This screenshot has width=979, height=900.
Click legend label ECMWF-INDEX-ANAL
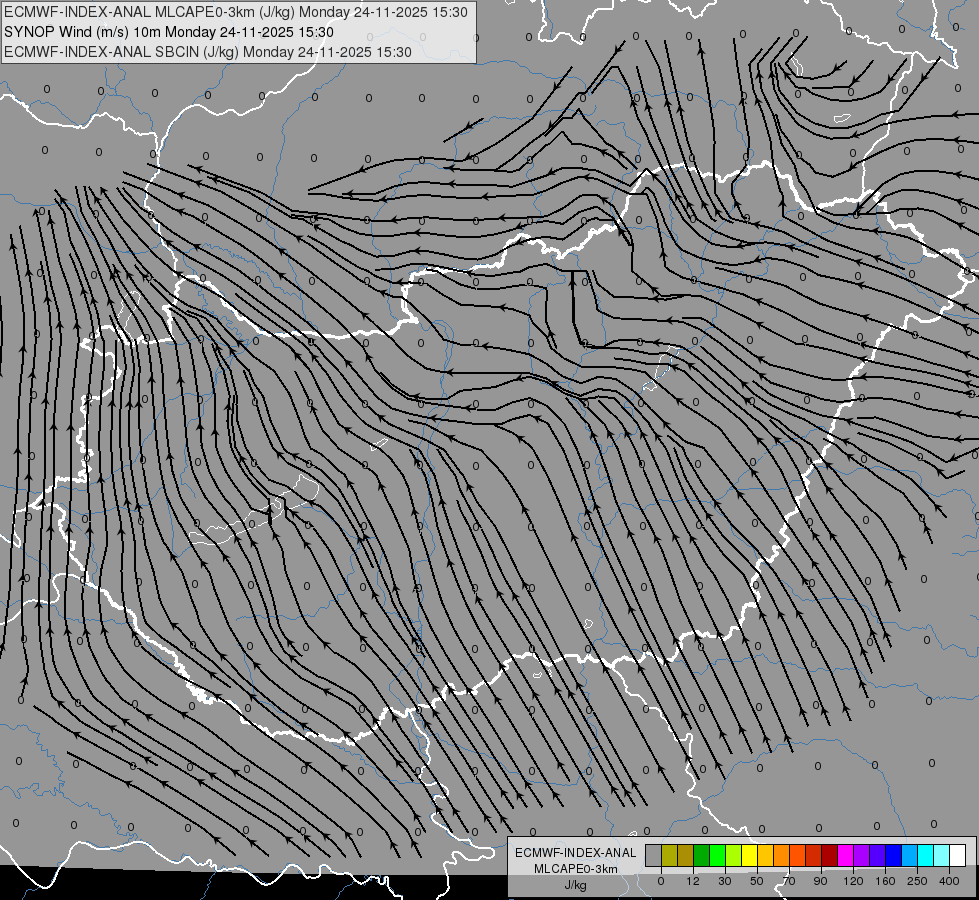click(x=576, y=853)
